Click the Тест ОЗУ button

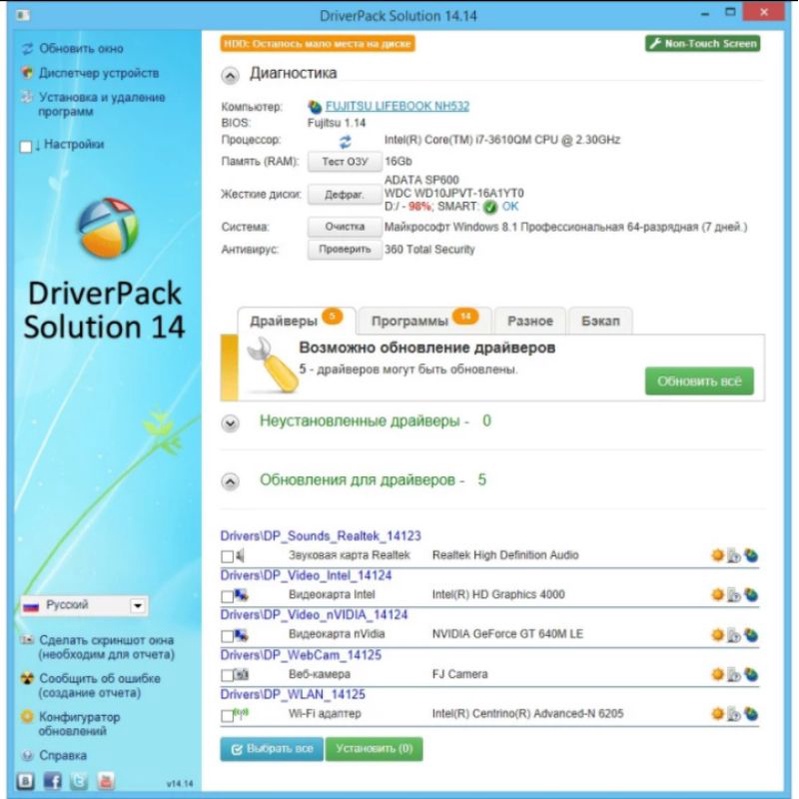pos(344,162)
